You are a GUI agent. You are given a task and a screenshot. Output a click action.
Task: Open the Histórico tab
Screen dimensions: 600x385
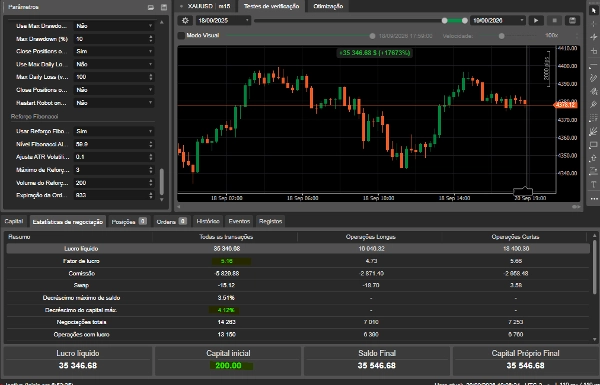(207, 221)
